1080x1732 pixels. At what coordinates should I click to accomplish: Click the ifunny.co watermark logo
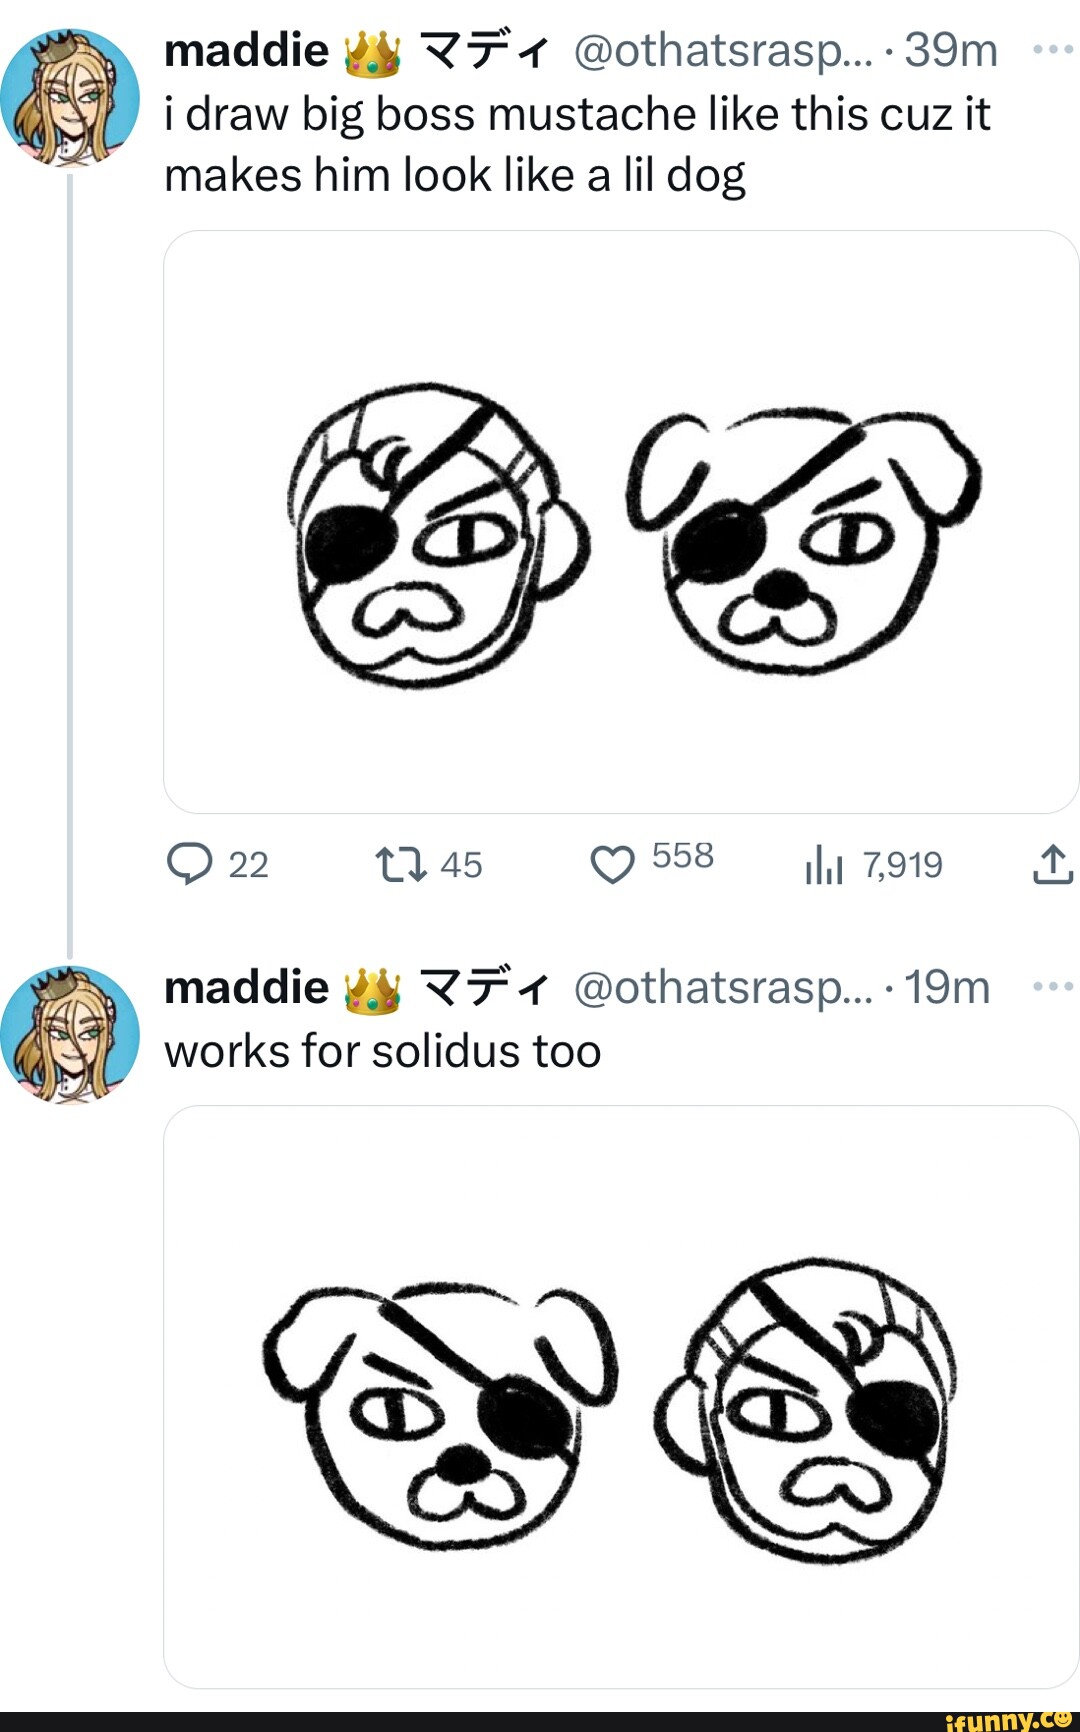point(1008,1720)
